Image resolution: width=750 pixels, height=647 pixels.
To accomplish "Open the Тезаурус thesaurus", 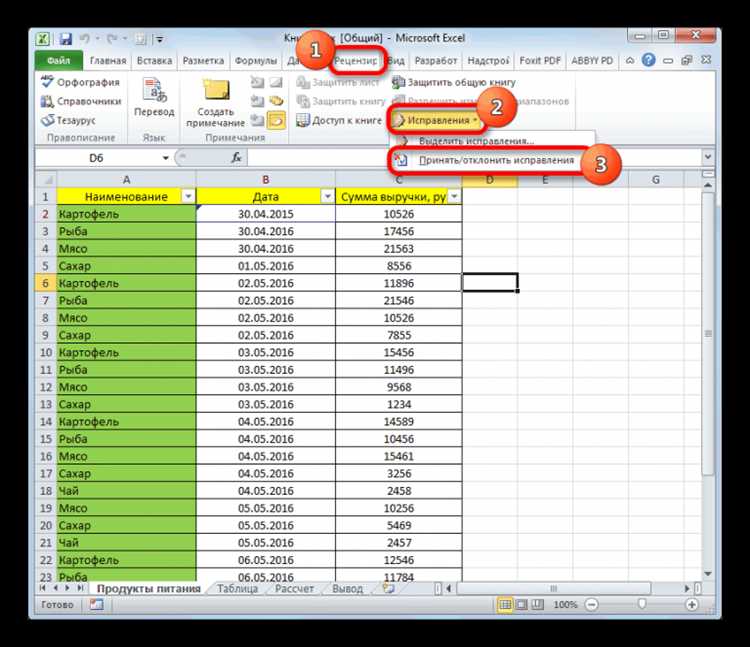I will [x=68, y=121].
